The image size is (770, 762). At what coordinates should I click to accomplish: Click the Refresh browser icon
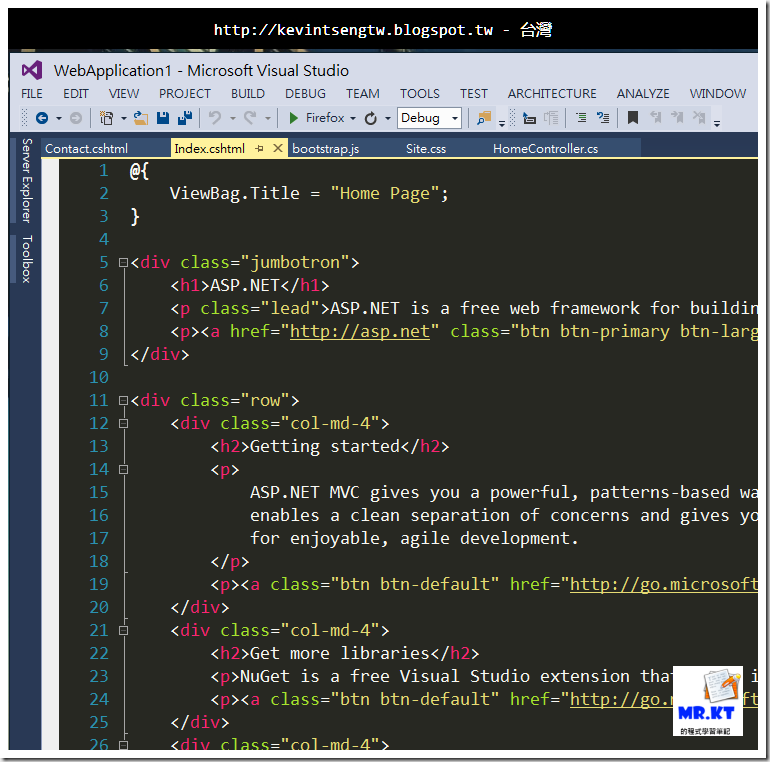371,118
